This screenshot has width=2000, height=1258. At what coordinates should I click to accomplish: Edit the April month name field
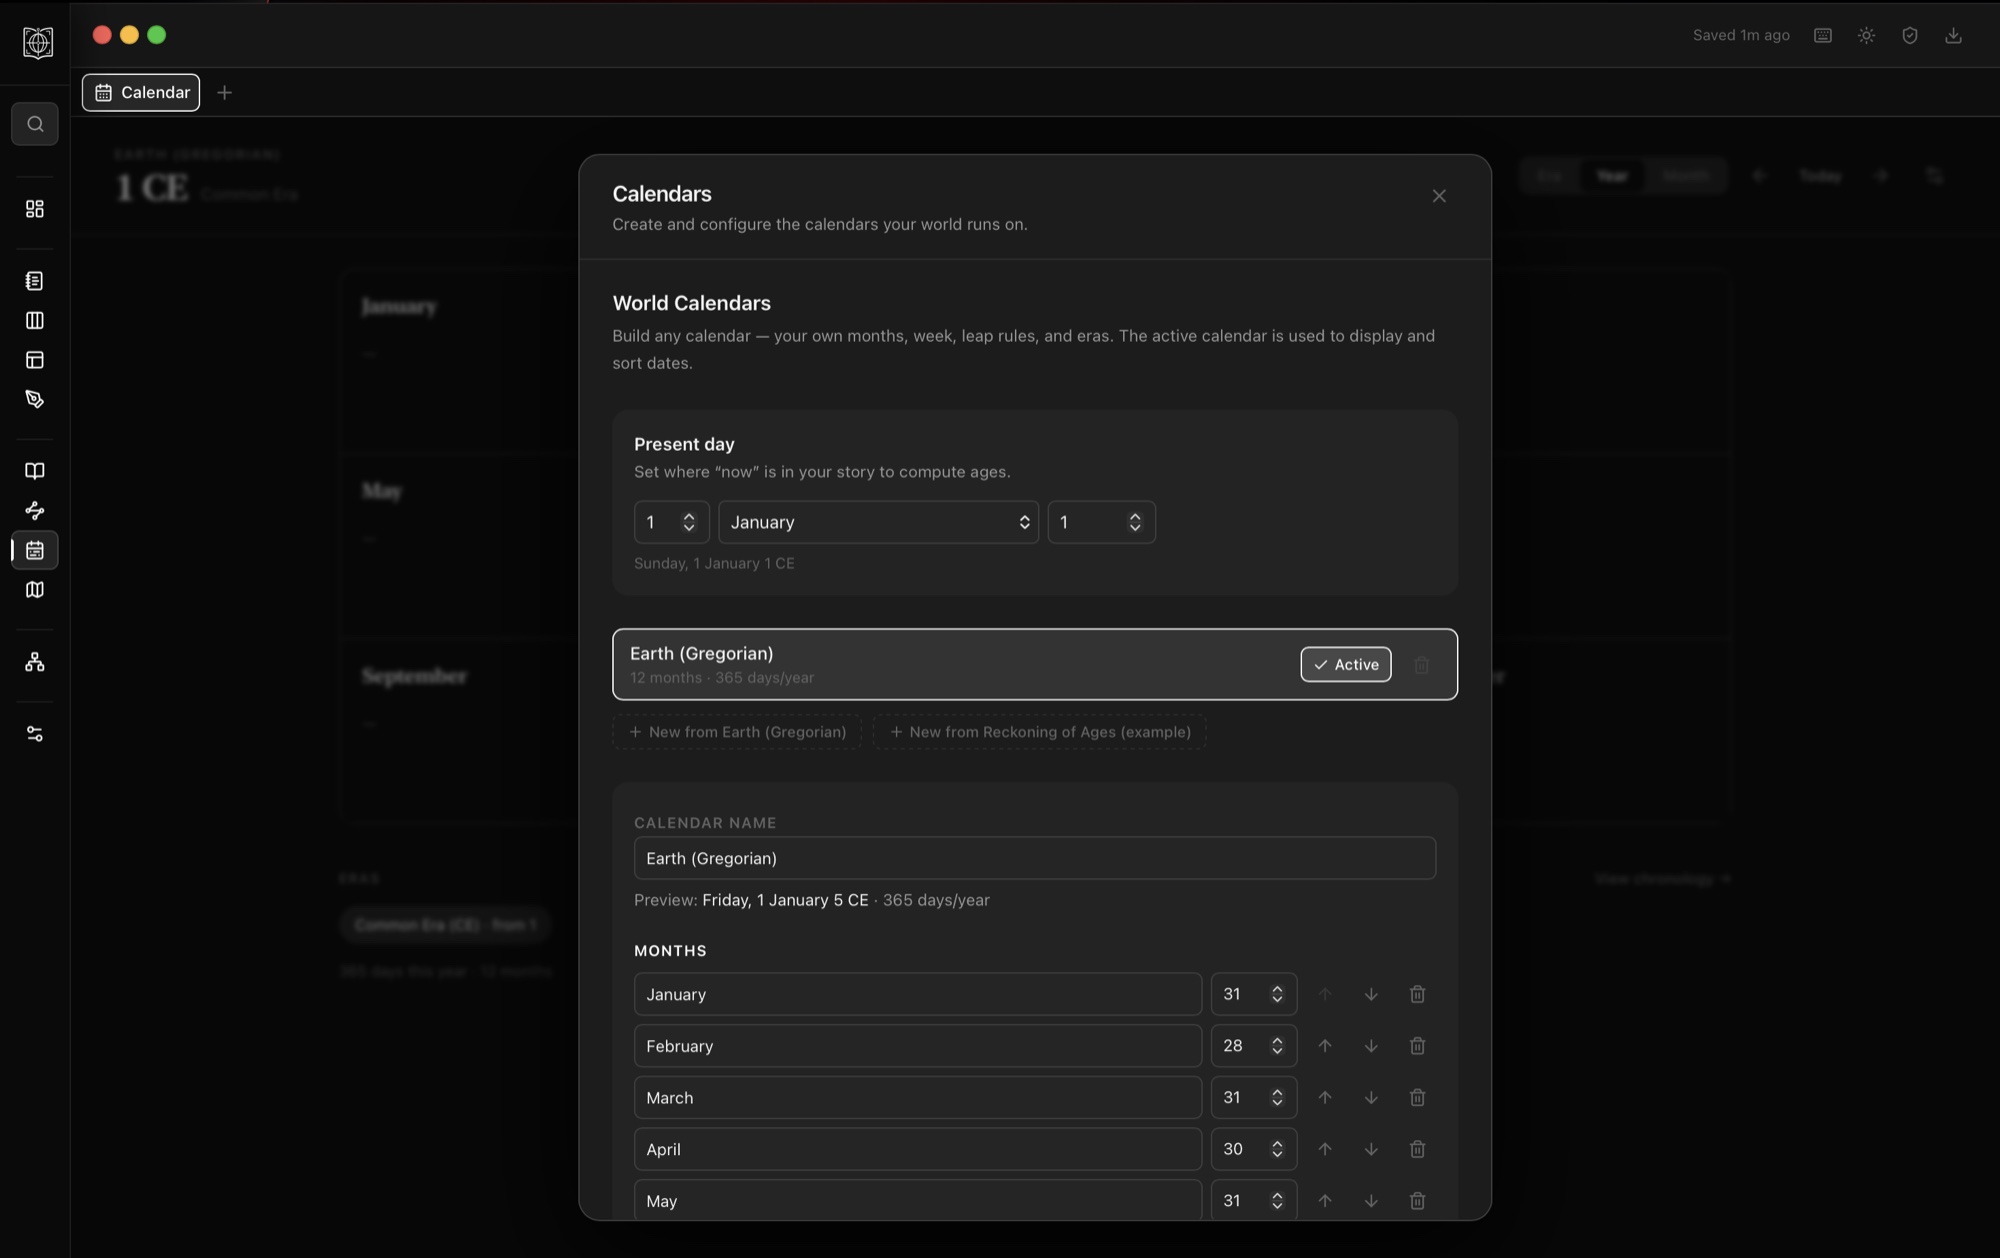click(x=918, y=1149)
